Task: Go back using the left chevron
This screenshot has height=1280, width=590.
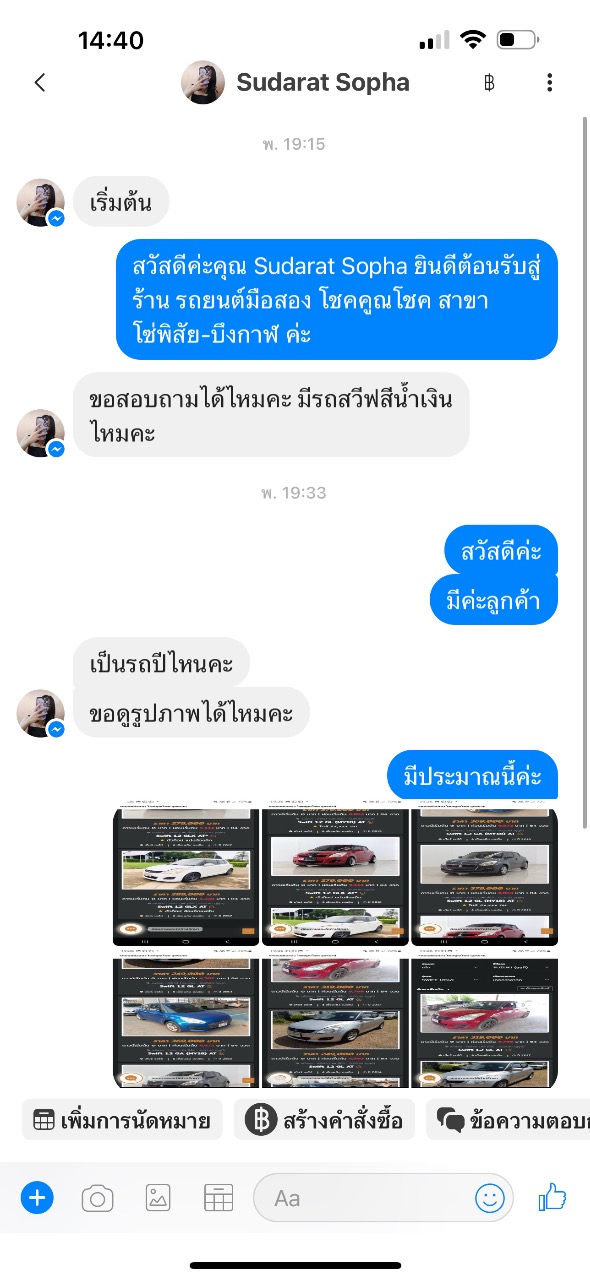Action: click(40, 83)
